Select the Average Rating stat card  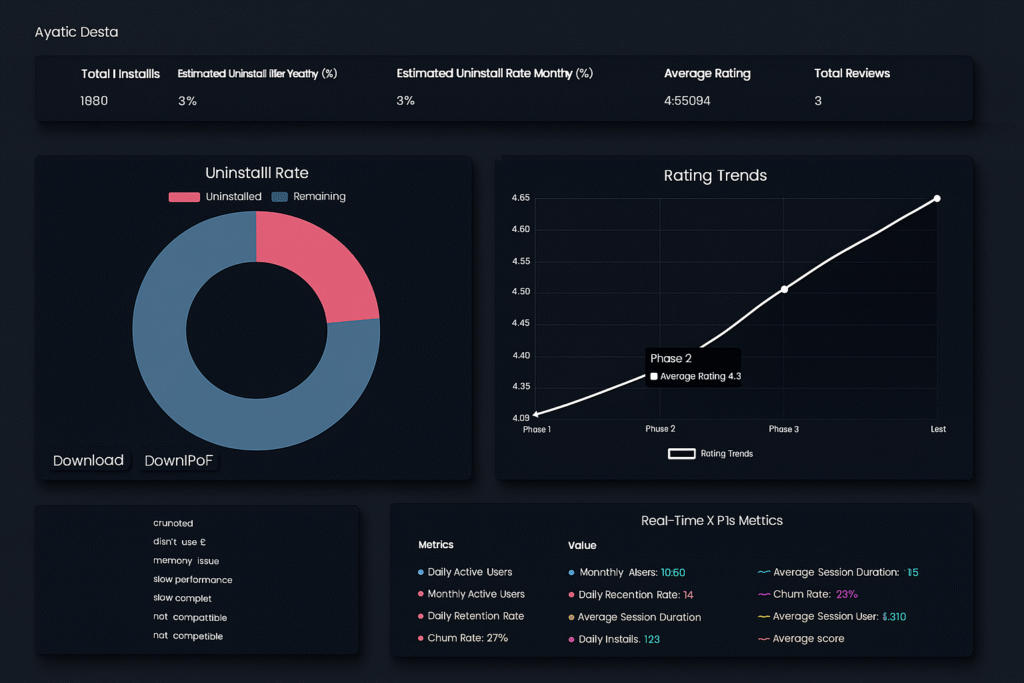707,87
